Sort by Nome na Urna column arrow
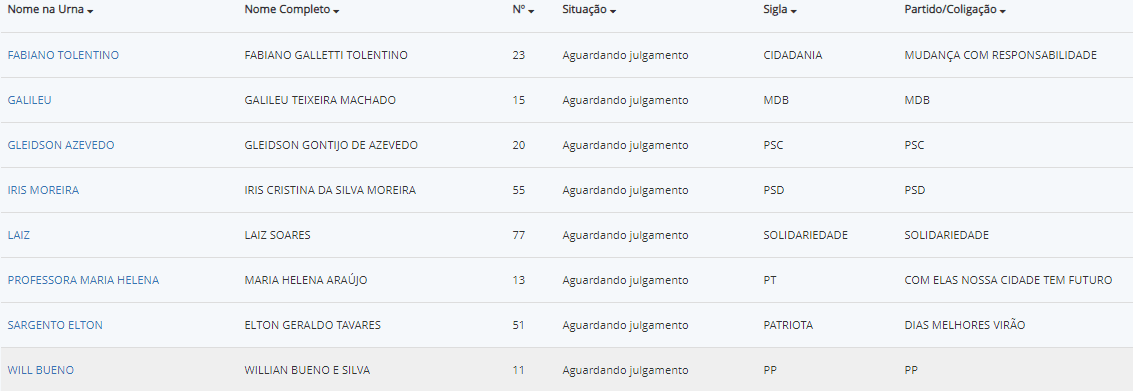Image resolution: width=1133 pixels, height=391 pixels. click(x=90, y=12)
